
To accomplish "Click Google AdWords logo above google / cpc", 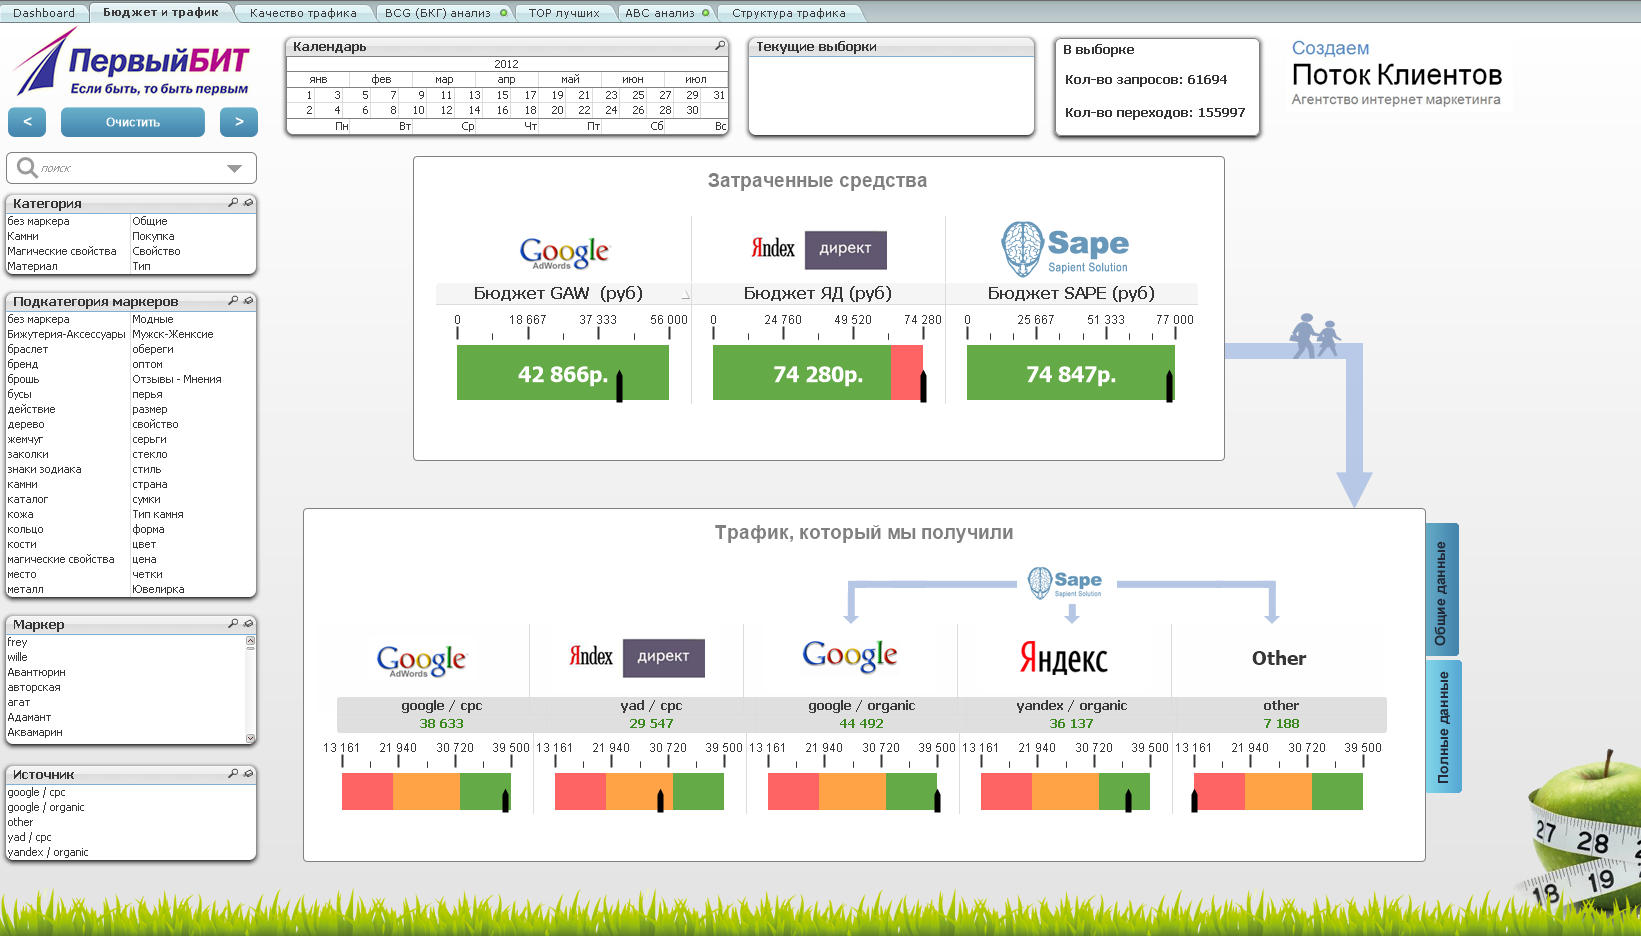I will pos(421,661).
